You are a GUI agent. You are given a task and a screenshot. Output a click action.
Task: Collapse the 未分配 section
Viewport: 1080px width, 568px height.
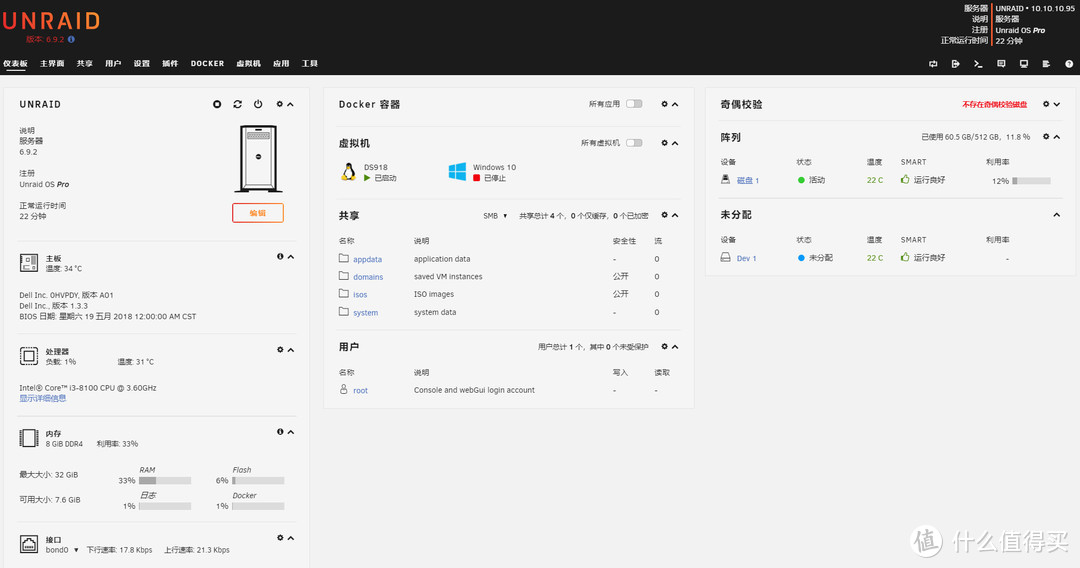click(x=1057, y=215)
